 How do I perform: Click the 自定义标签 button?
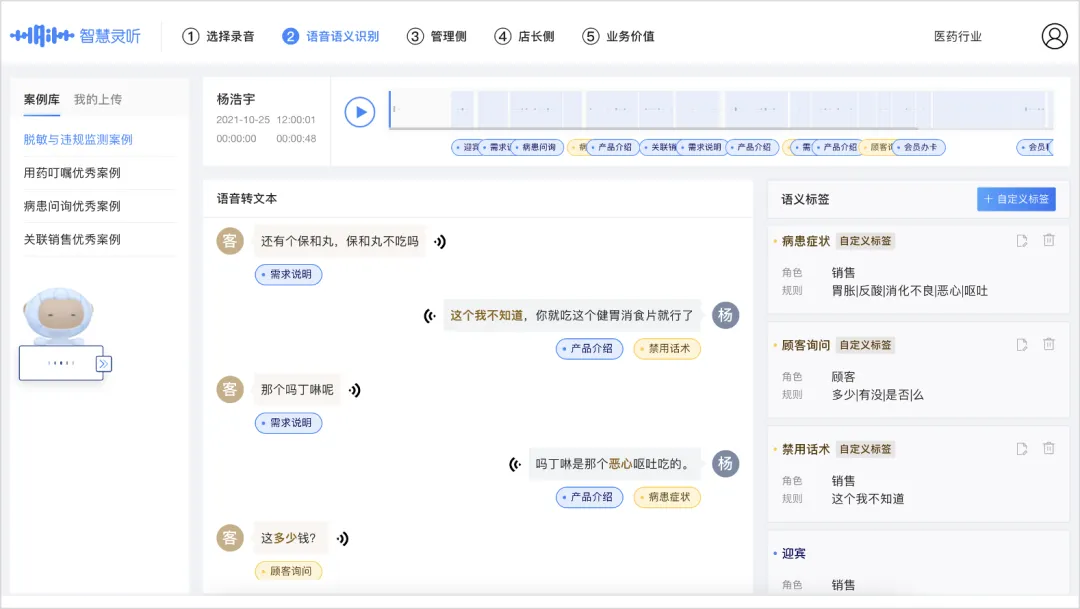point(1017,198)
